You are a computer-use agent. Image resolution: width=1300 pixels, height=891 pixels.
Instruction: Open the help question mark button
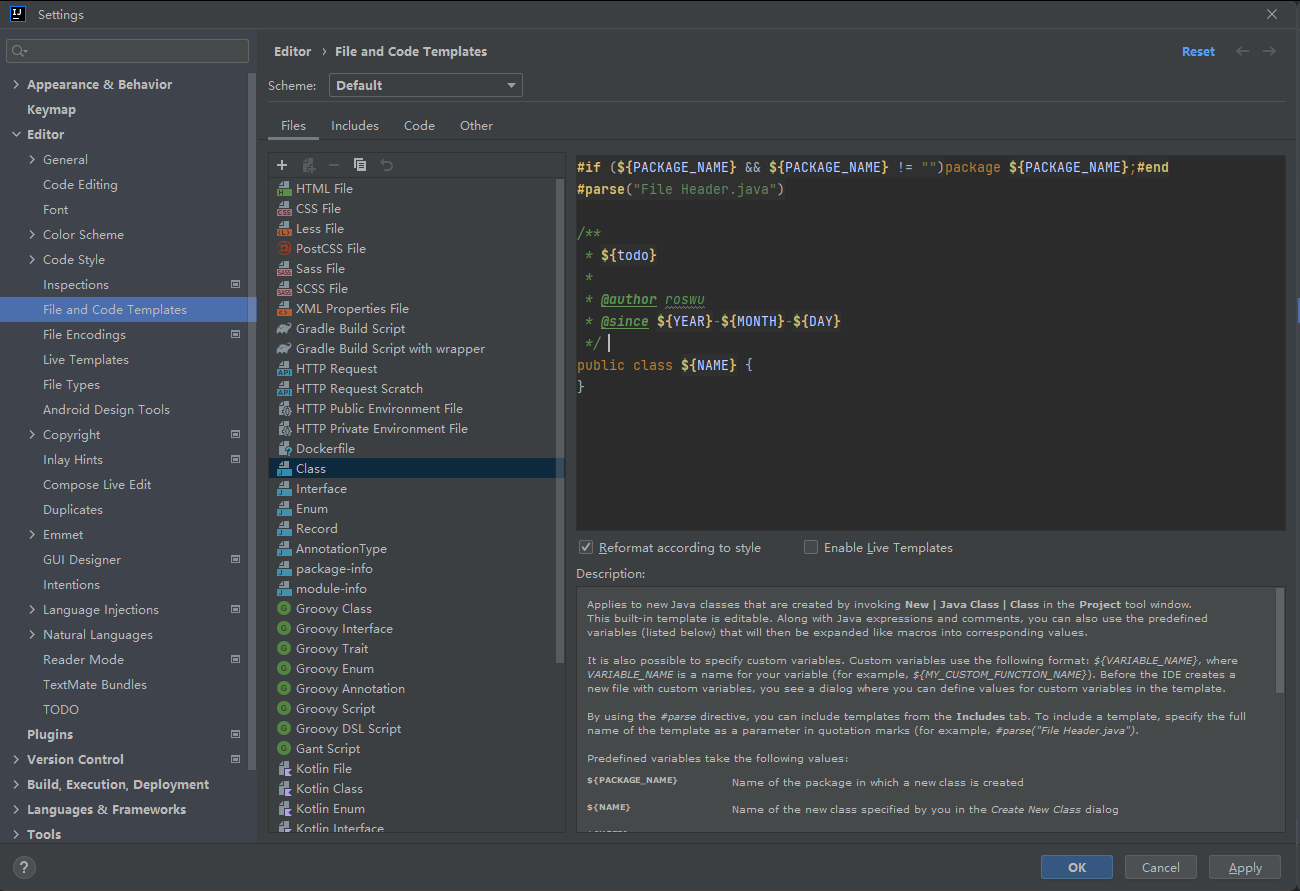click(25, 867)
